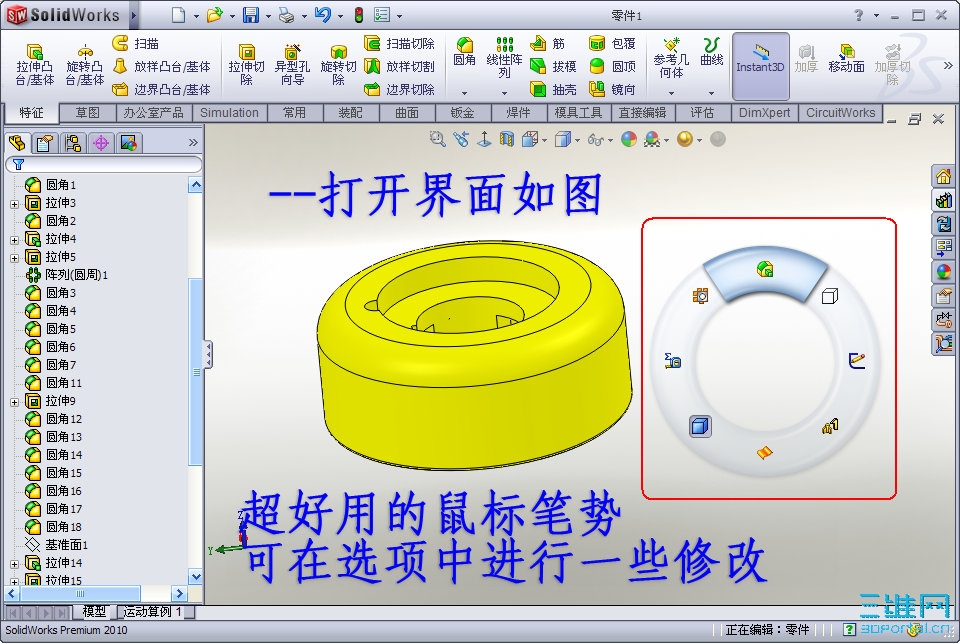The image size is (960, 644).
Task: Click the 旋转凸台/基体 revolve boss tool
Action: click(x=85, y=64)
